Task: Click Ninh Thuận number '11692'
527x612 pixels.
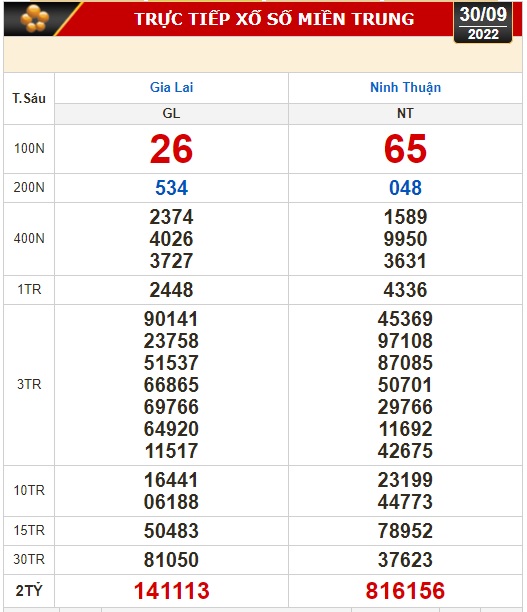Action: (405, 429)
